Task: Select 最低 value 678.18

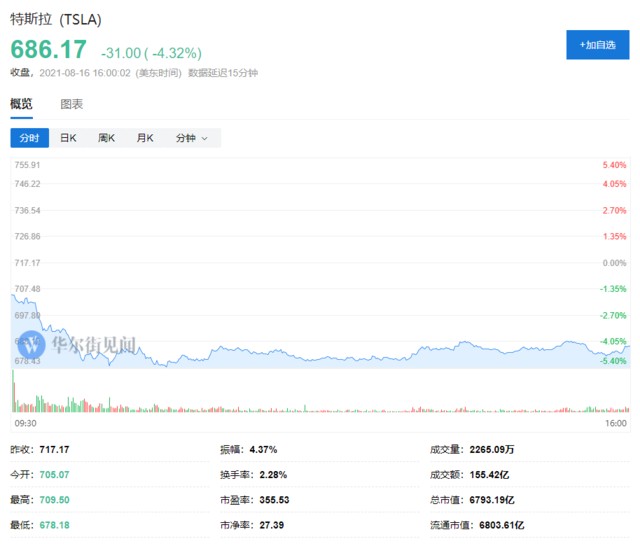Action: tap(54, 525)
